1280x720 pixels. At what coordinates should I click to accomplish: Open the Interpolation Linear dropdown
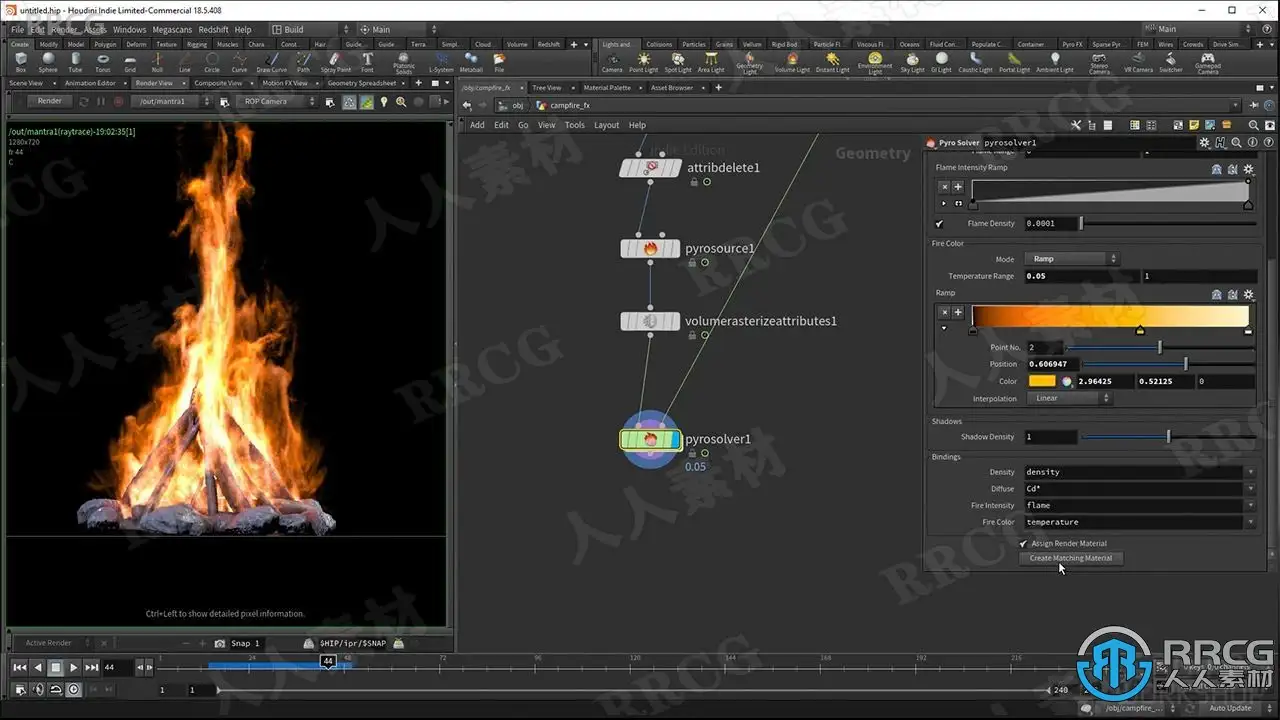1068,398
